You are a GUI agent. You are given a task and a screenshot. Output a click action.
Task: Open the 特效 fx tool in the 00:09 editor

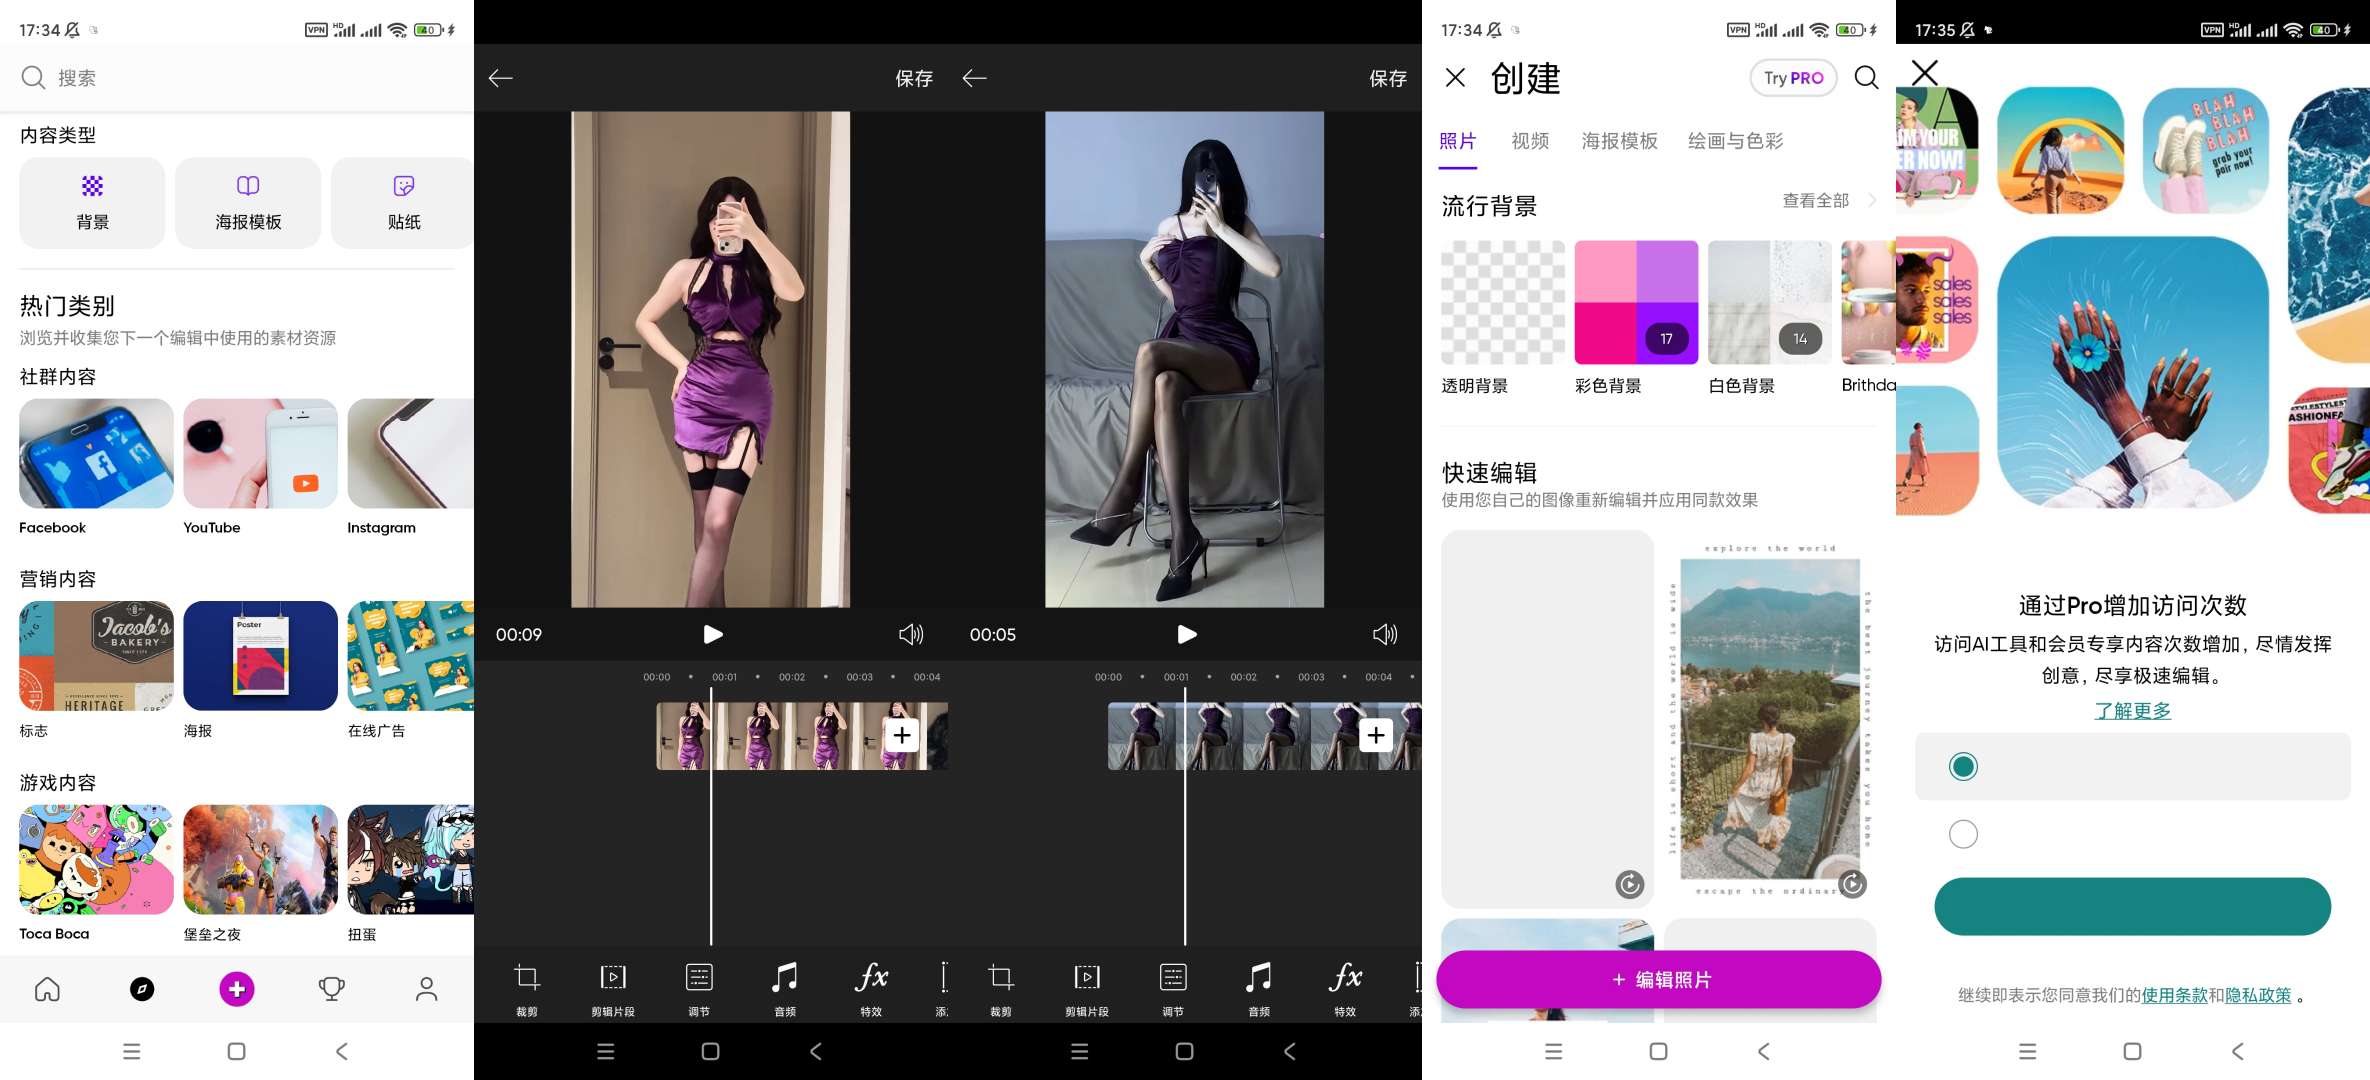[871, 988]
